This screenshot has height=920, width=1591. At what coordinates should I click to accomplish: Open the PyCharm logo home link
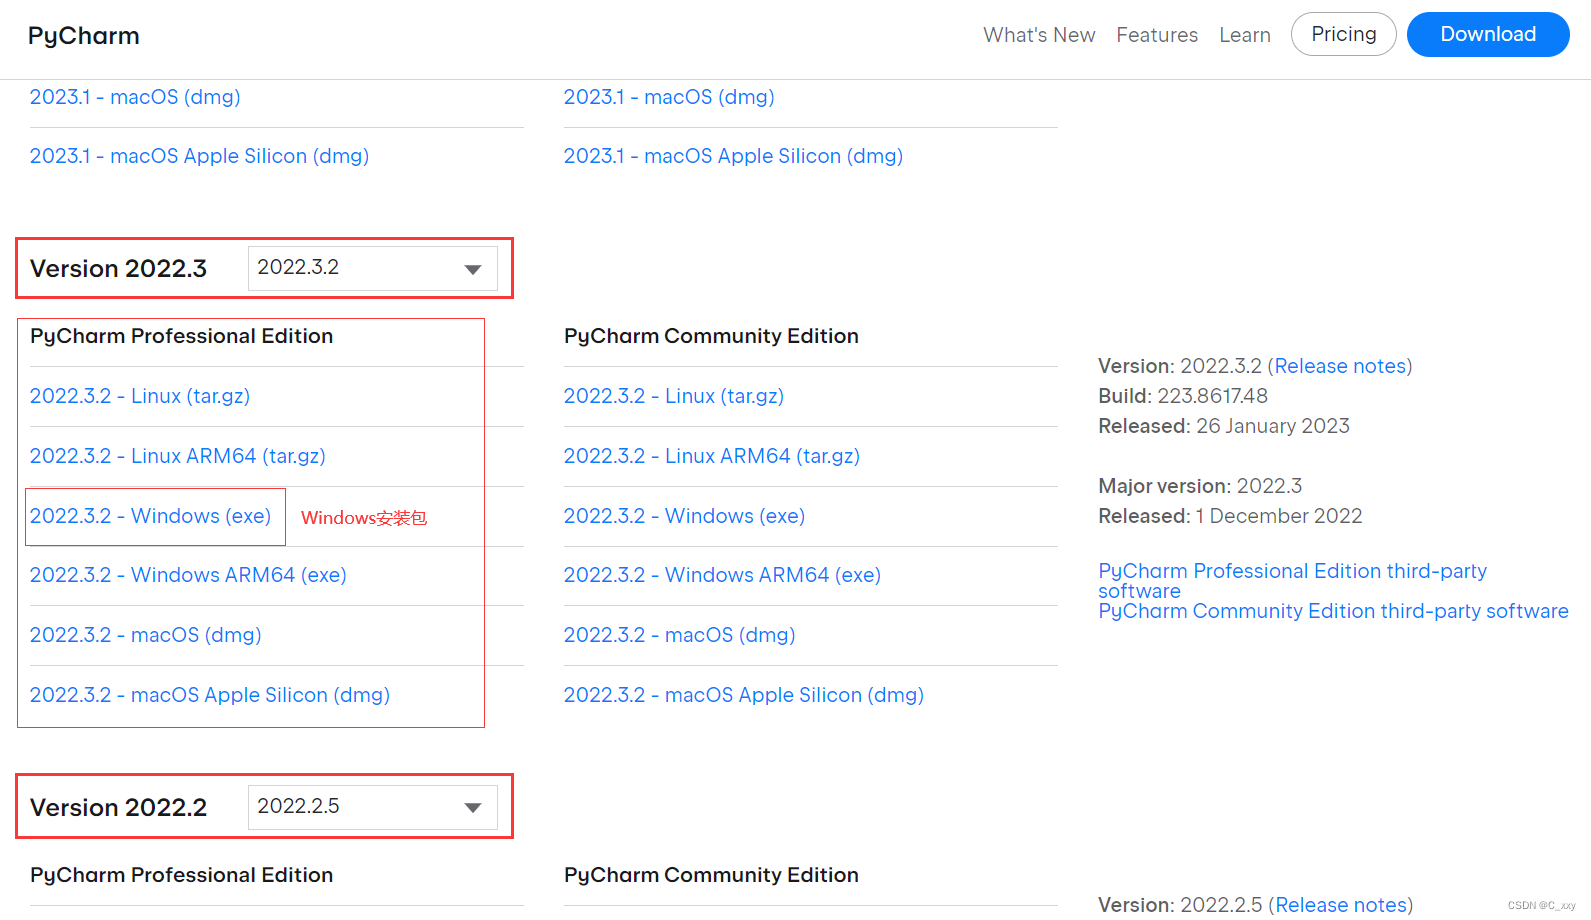84,36
